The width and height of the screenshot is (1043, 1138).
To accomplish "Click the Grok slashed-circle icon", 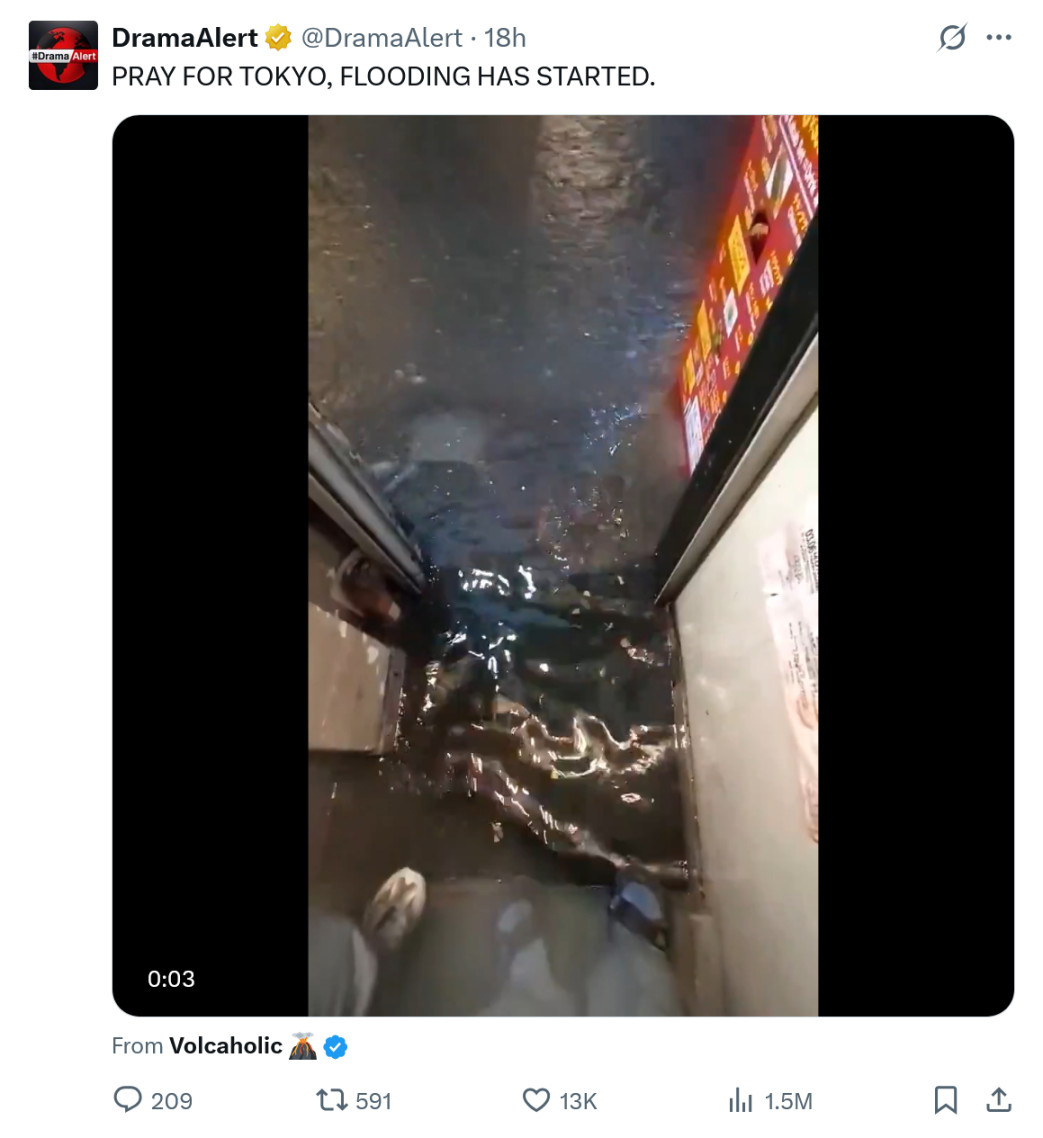I will tap(952, 38).
